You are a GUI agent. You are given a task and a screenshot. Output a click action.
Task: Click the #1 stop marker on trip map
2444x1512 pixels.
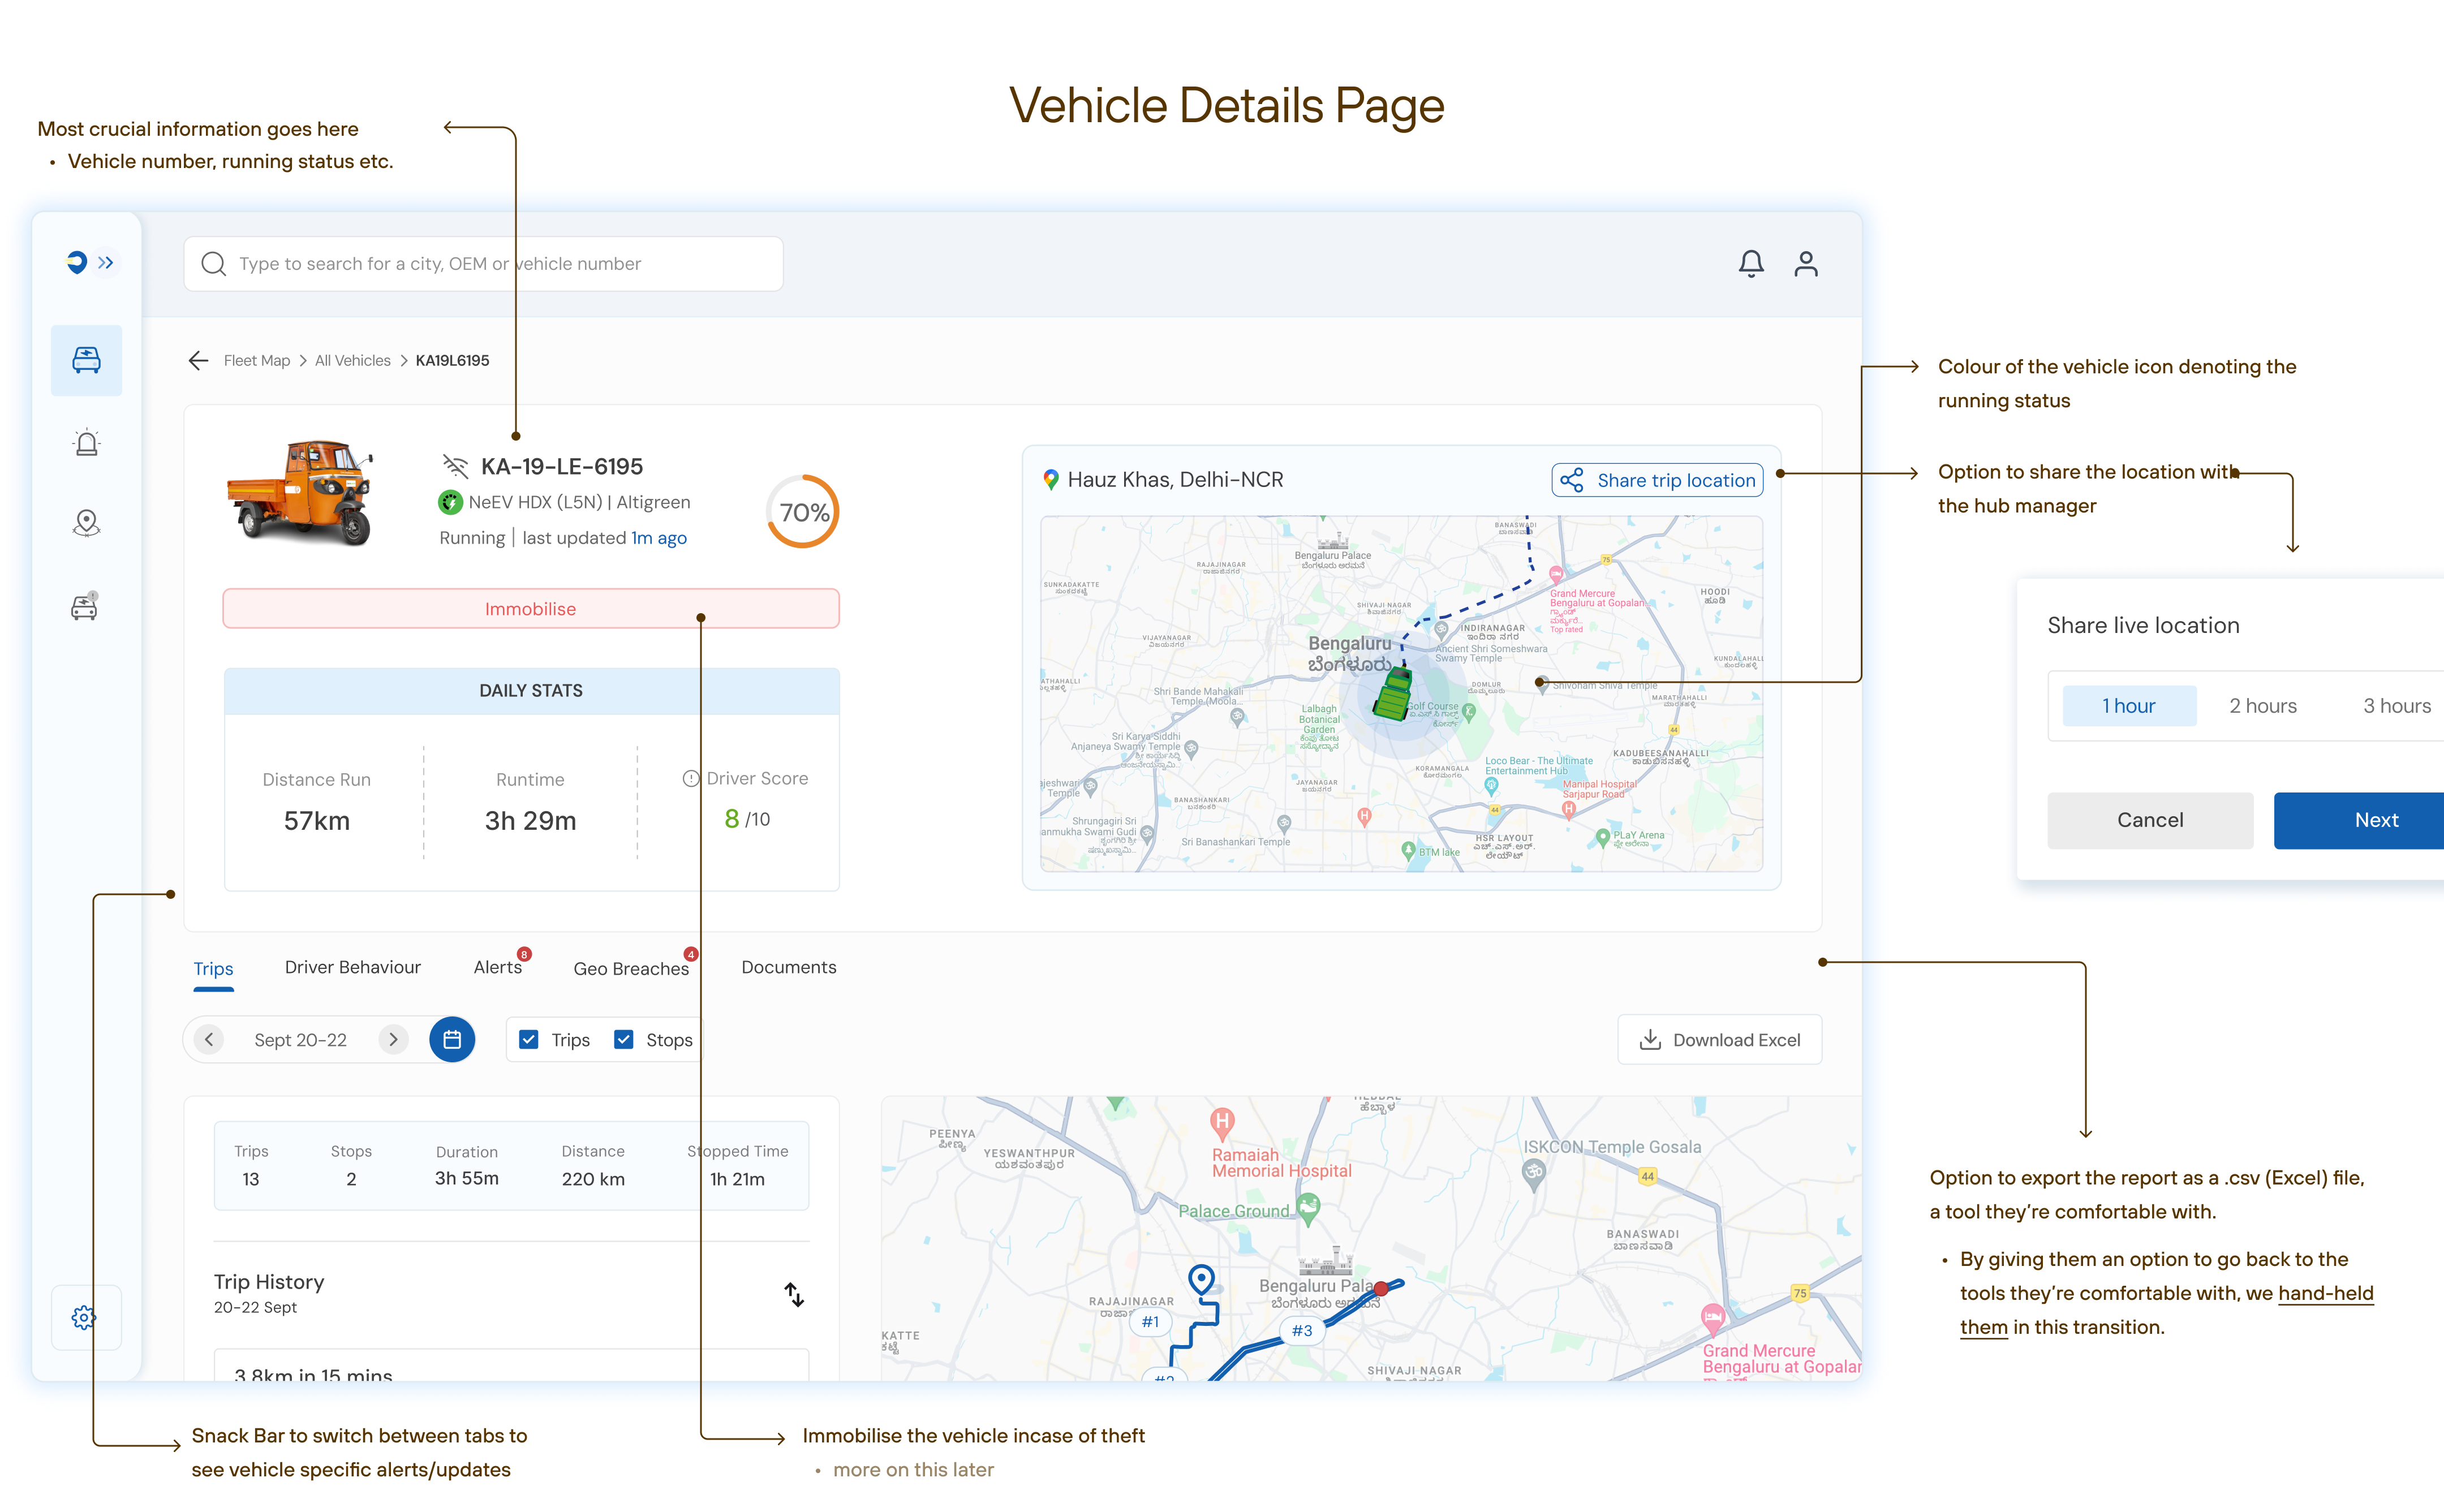point(1151,1322)
